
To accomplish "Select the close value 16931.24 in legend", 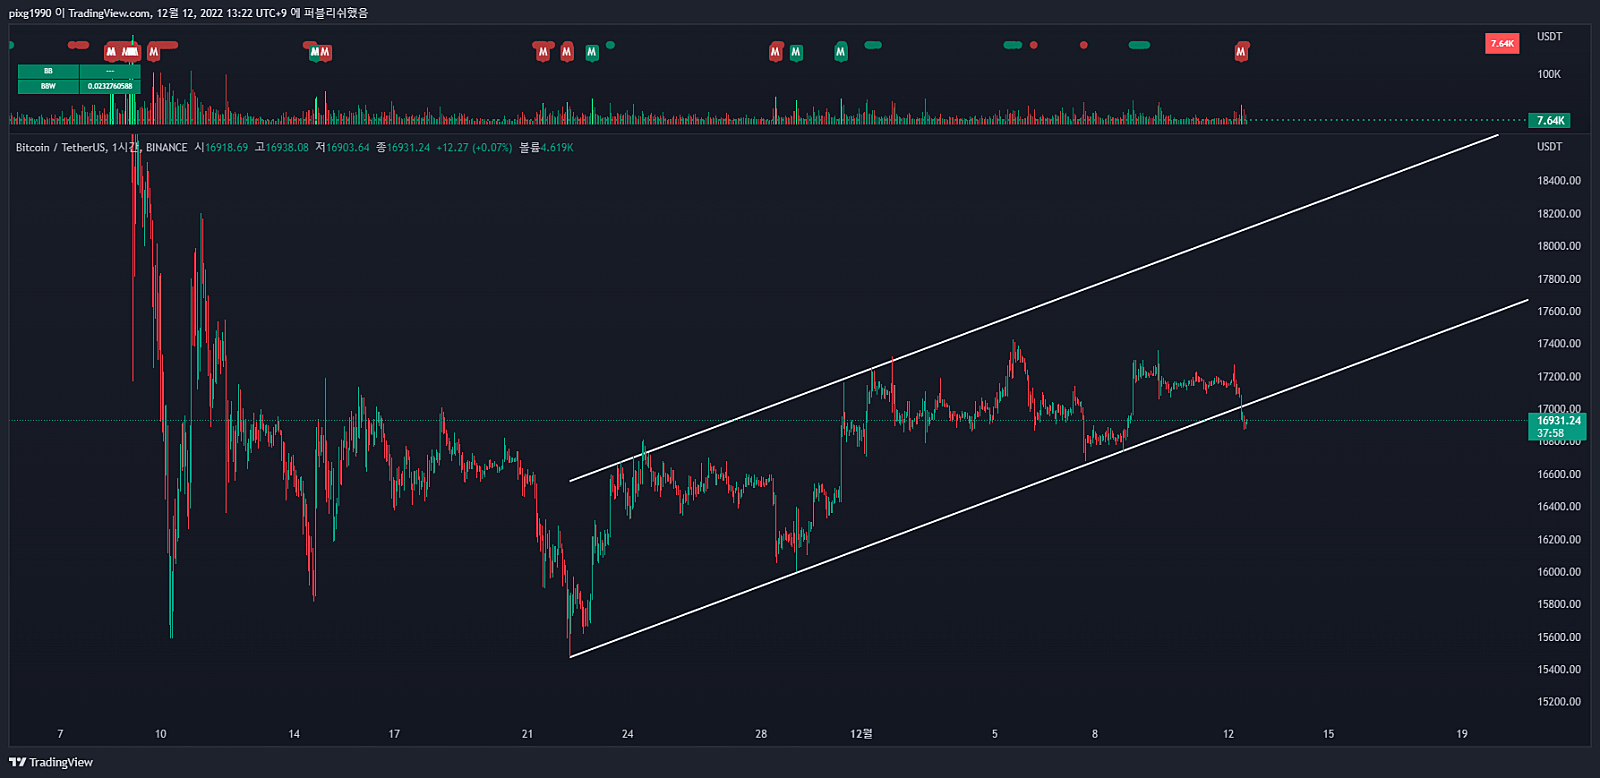I will click(x=408, y=147).
